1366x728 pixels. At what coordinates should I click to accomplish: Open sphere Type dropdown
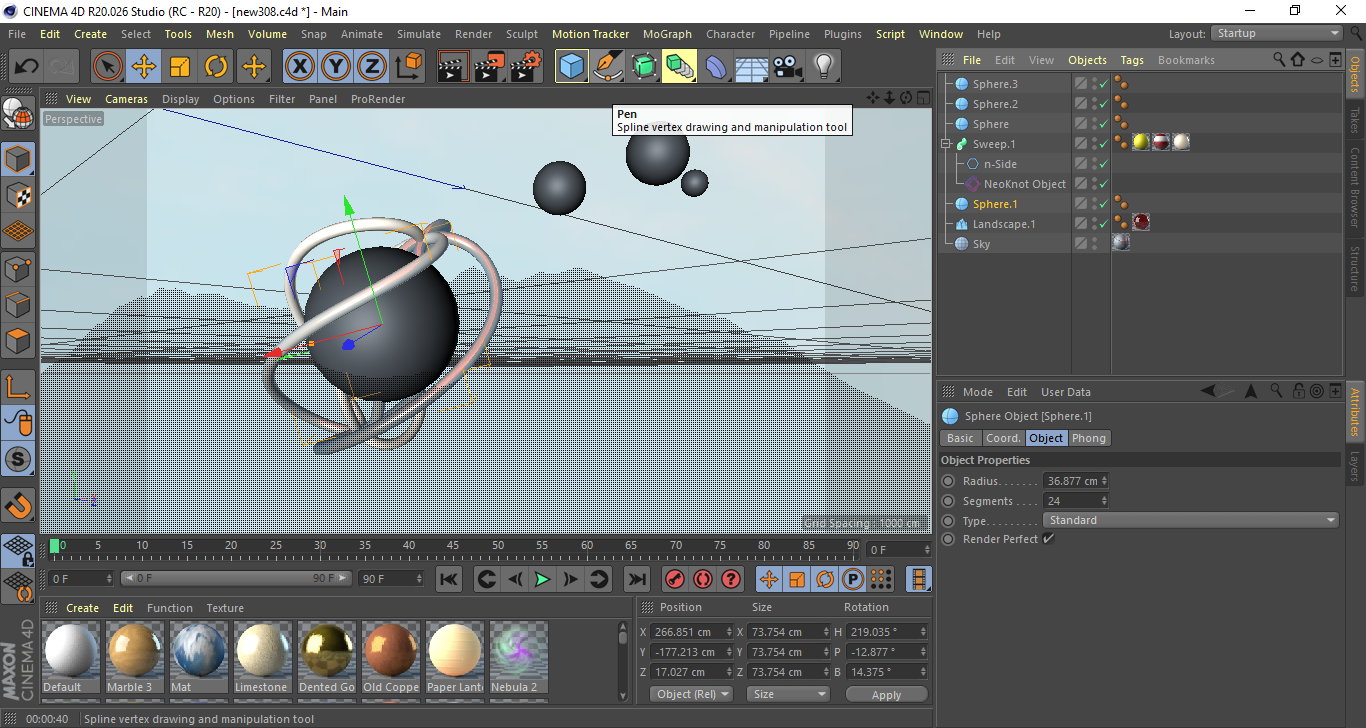pos(1191,520)
